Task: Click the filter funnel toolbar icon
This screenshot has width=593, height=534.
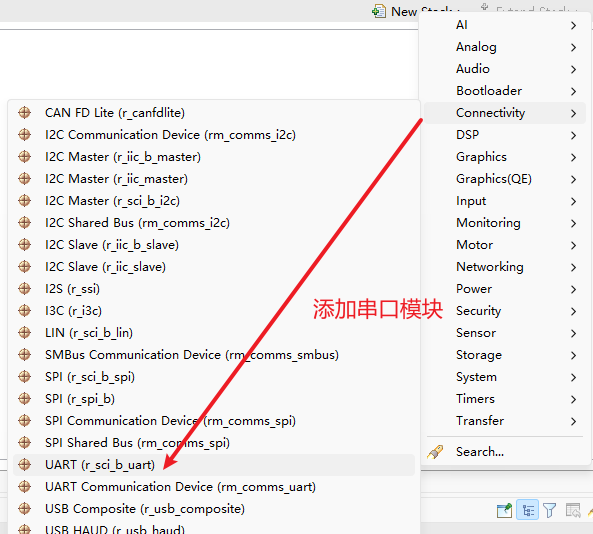Action: point(550,510)
